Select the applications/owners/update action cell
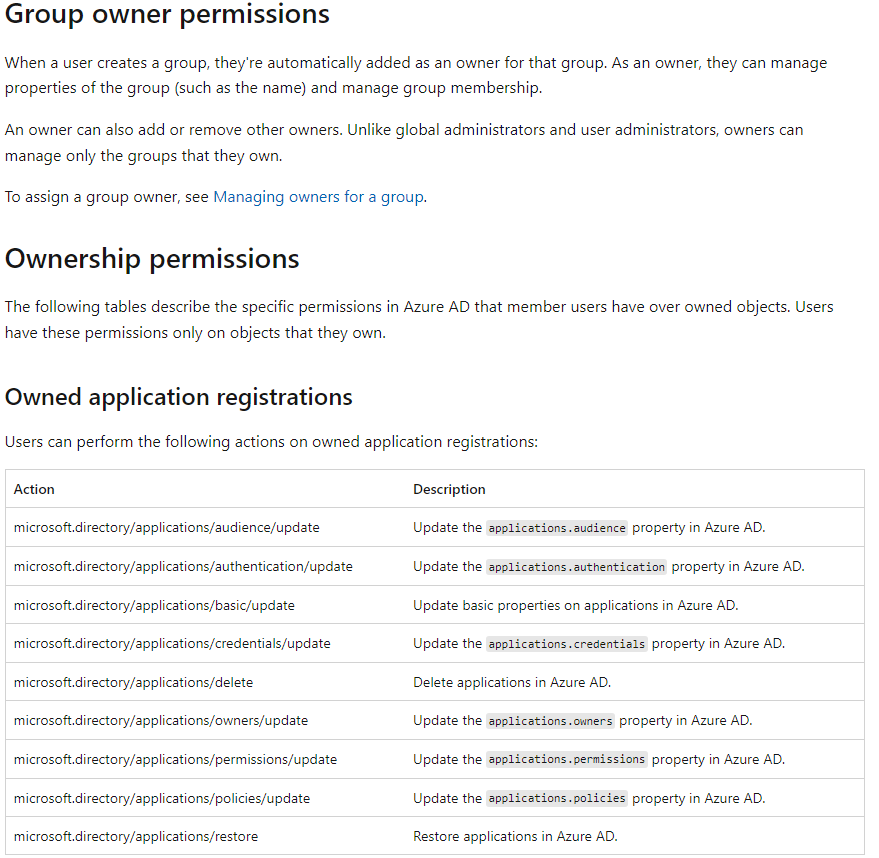Viewport: 879px width, 858px height. point(161,720)
